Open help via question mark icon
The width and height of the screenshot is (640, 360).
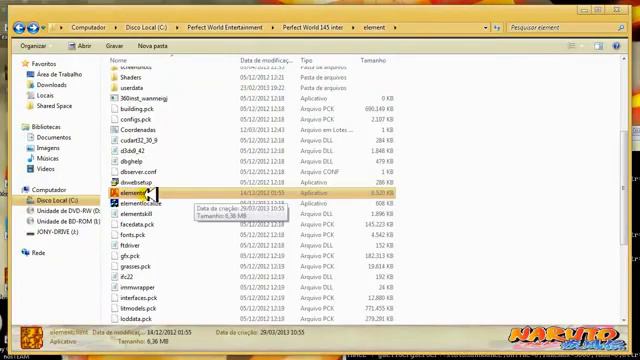tap(616, 46)
